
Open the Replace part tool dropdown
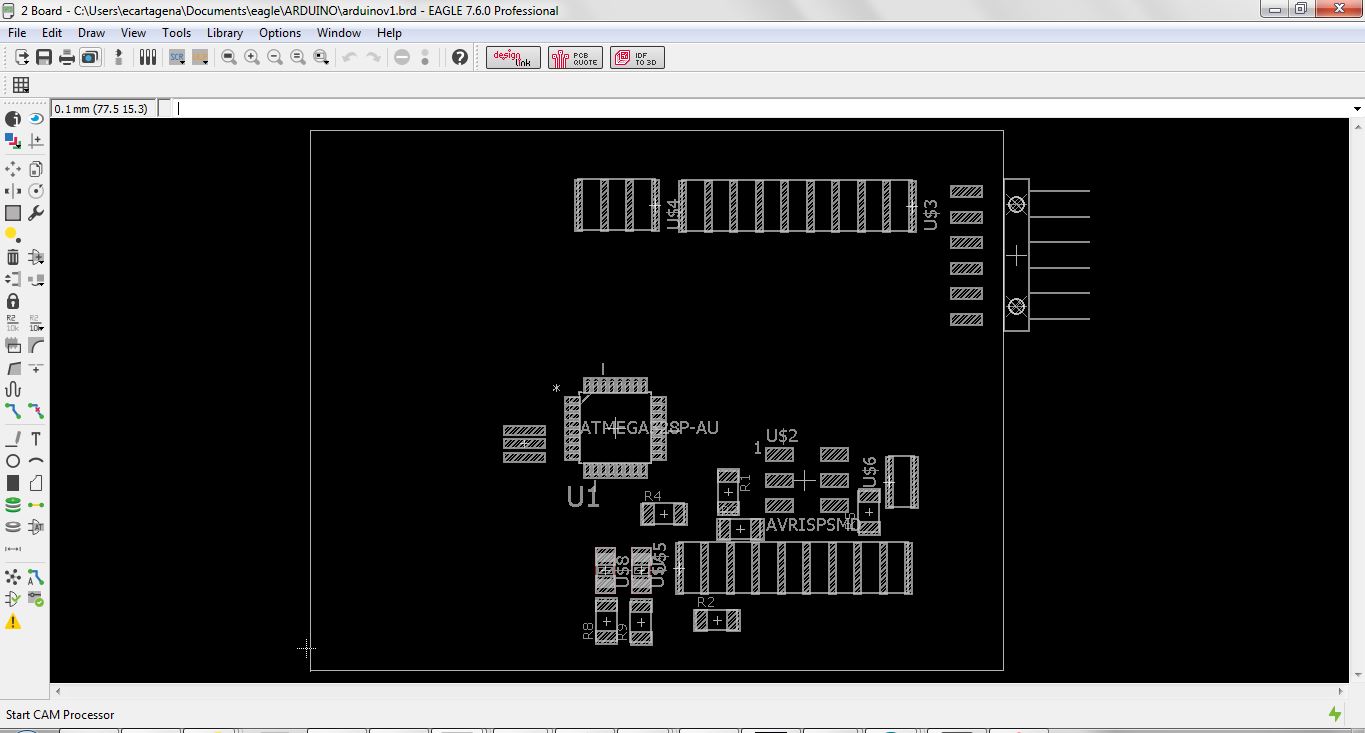(36, 279)
